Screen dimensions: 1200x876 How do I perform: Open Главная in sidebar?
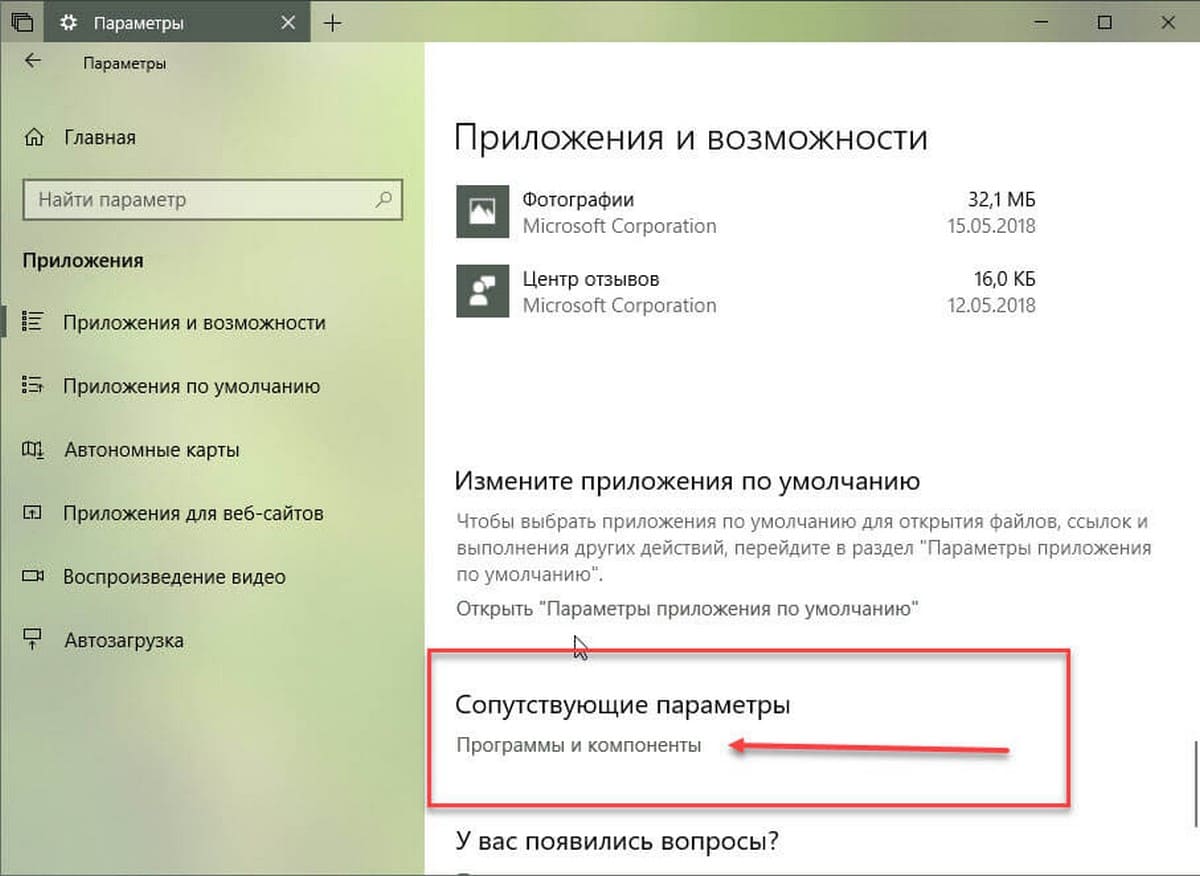[100, 137]
